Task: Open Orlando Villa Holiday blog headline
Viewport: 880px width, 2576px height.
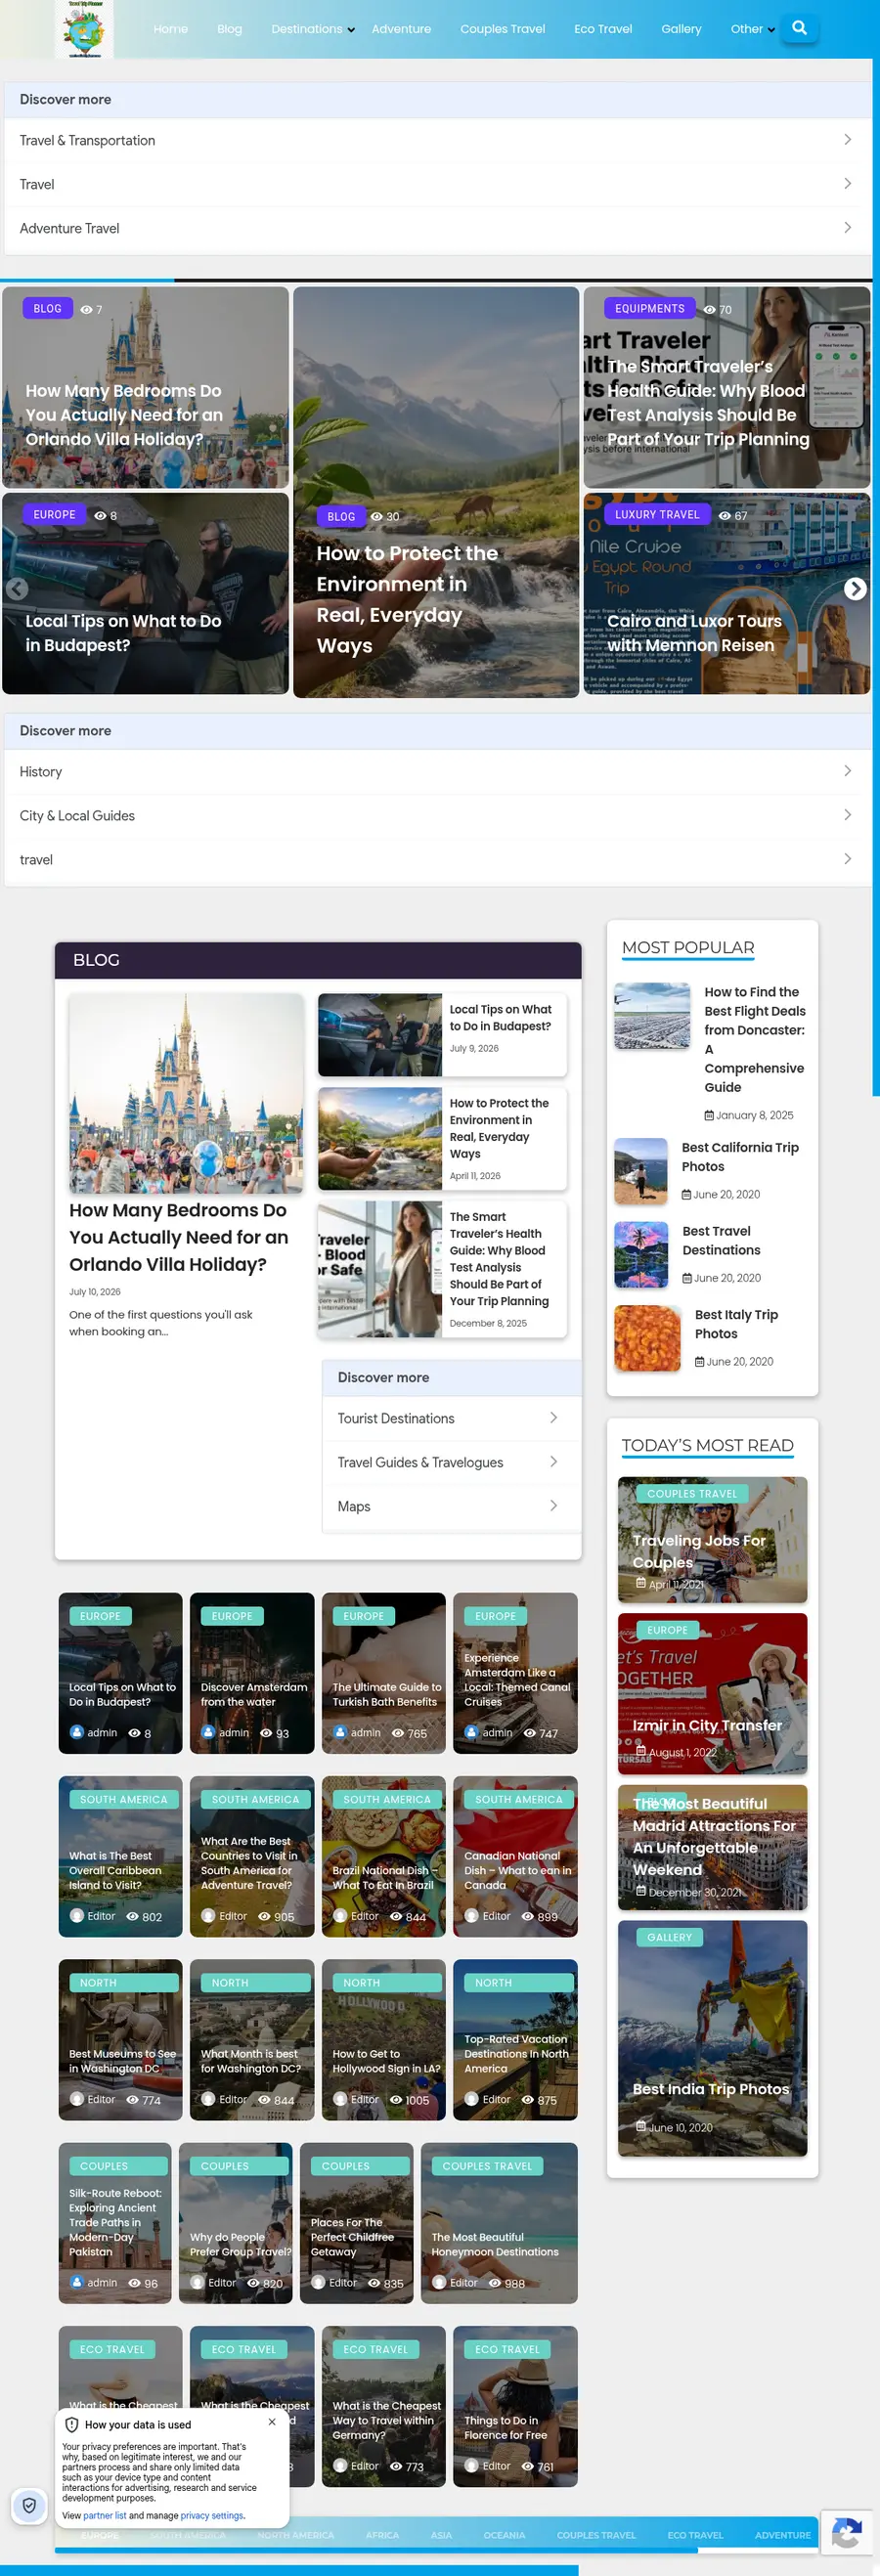Action: [x=179, y=1237]
